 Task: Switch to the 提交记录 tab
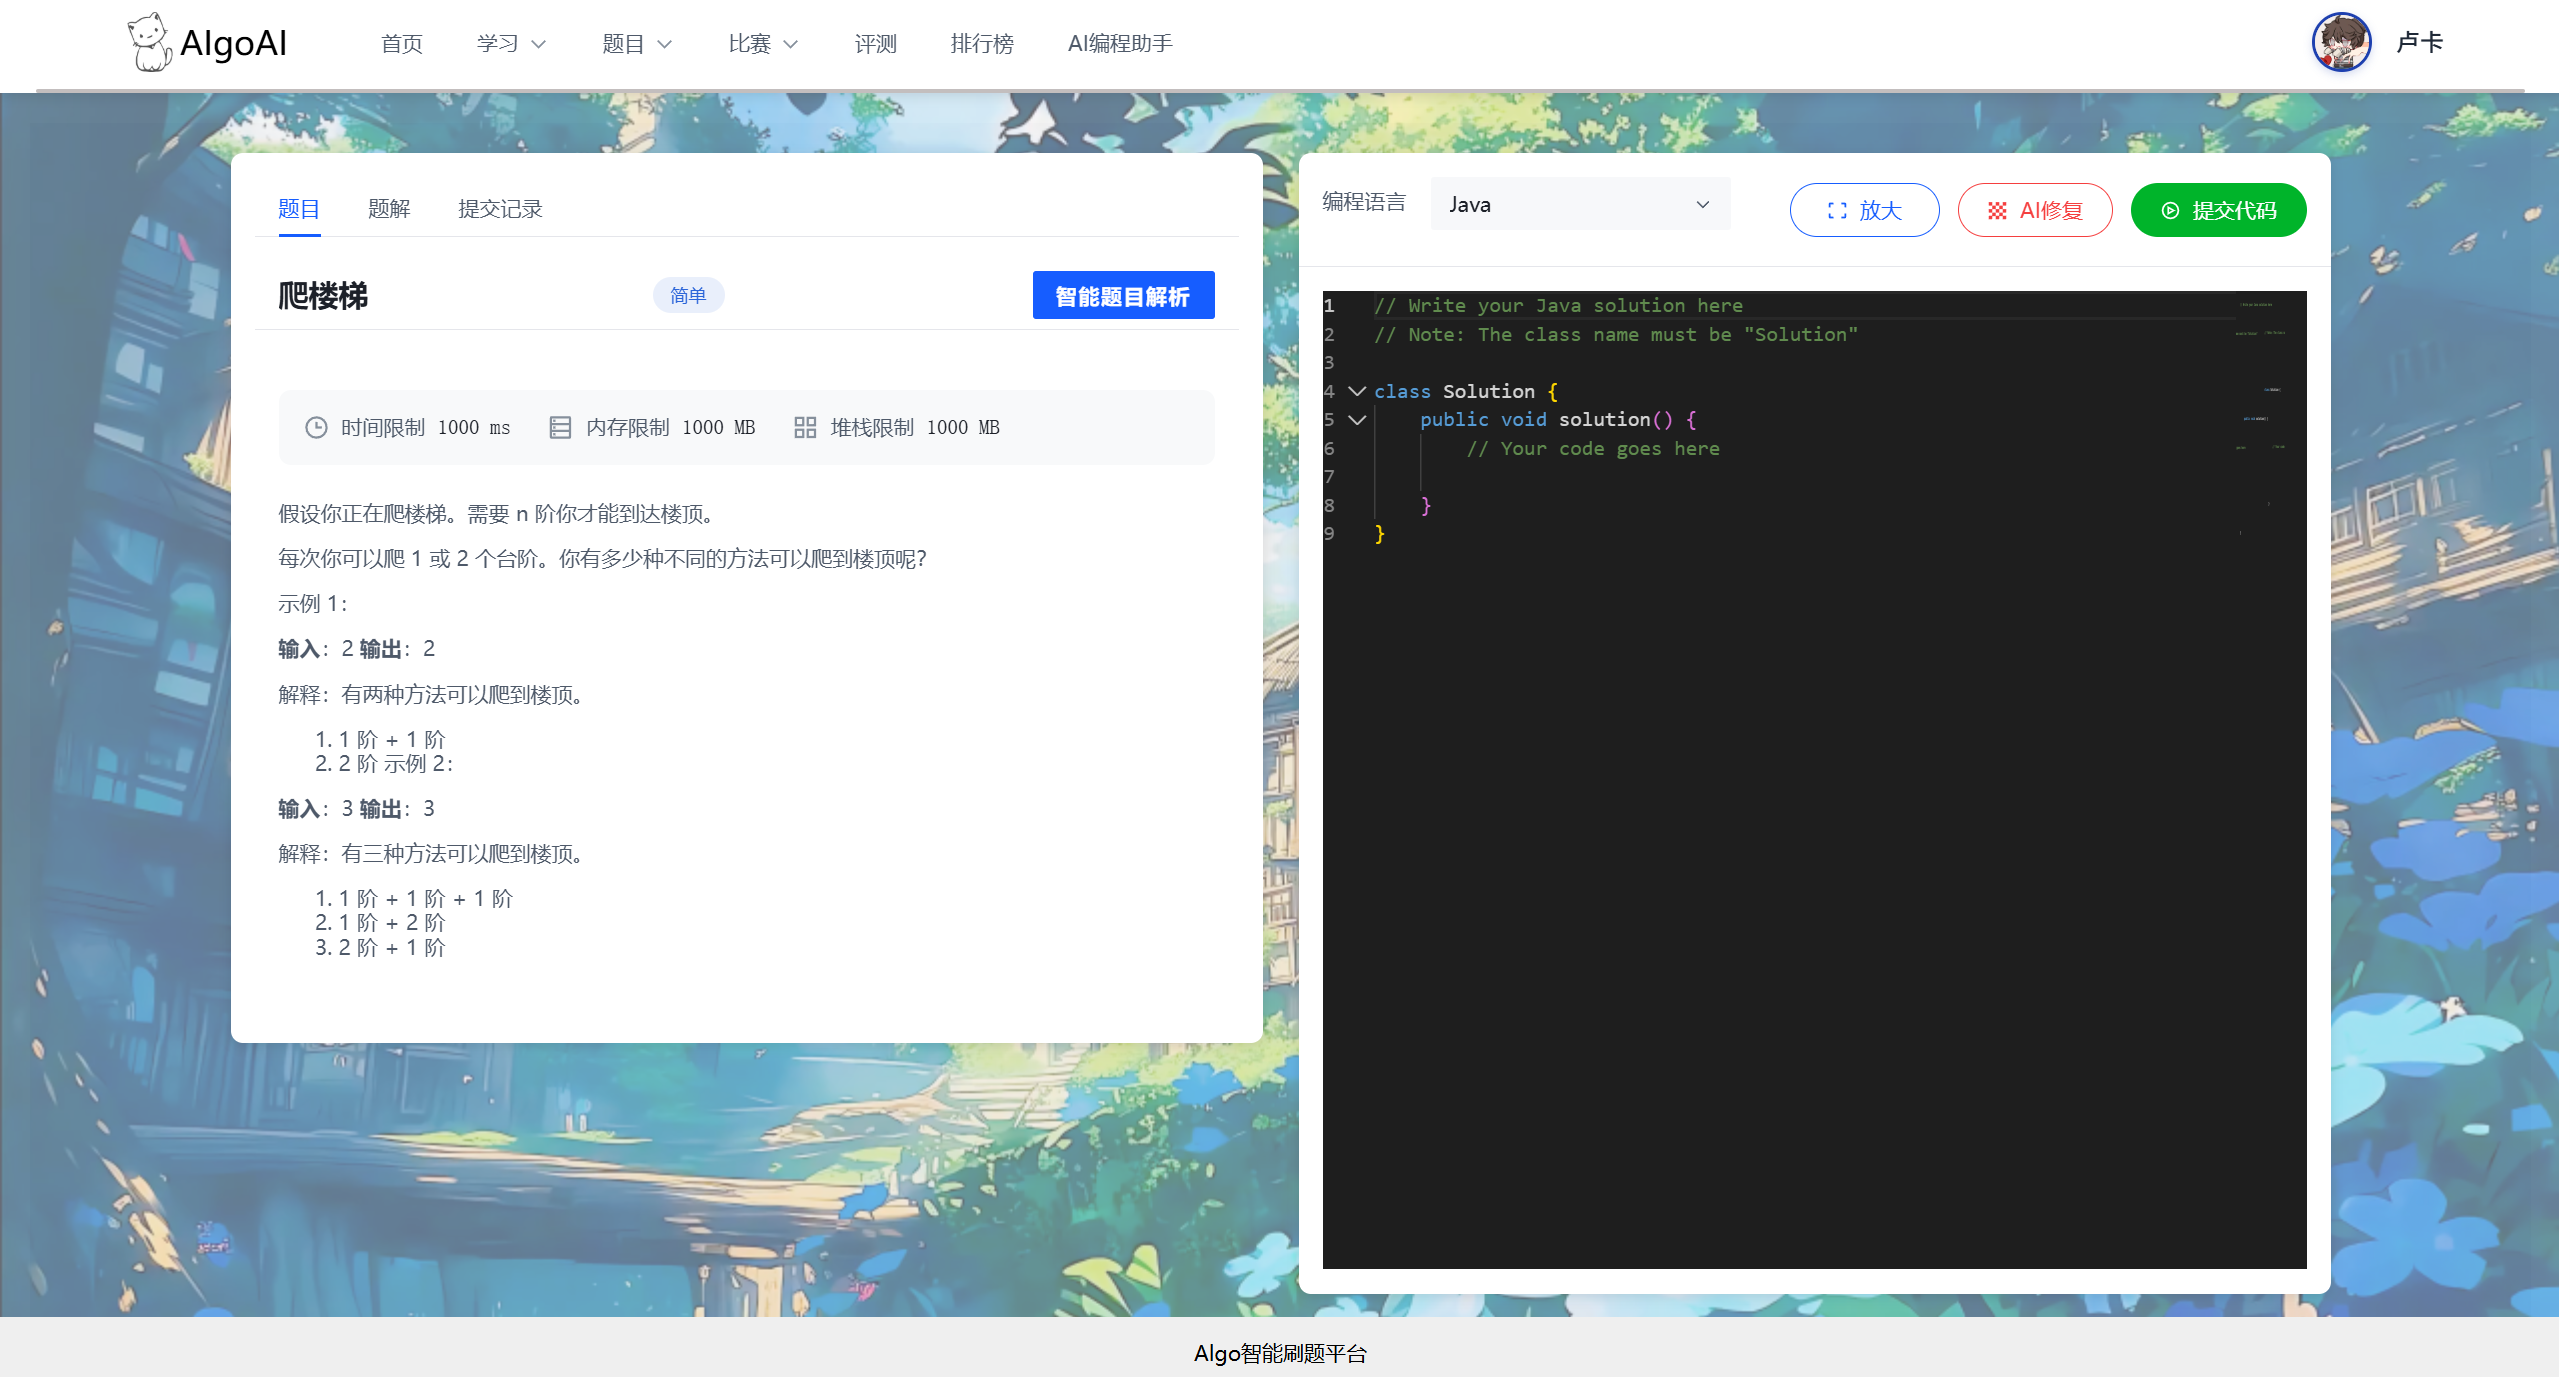500,209
